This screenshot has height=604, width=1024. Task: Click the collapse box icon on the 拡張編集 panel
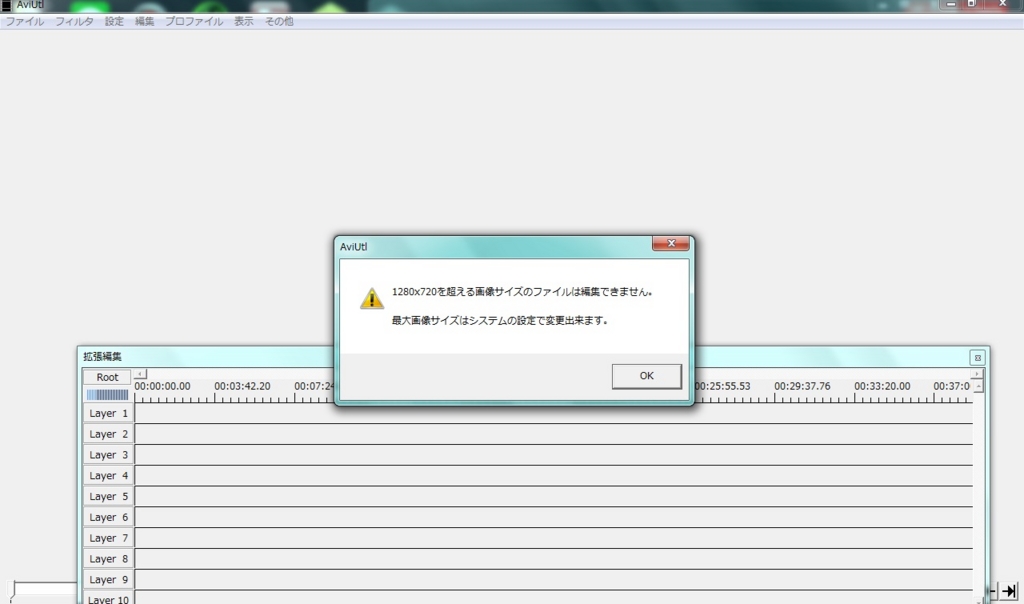click(x=977, y=356)
